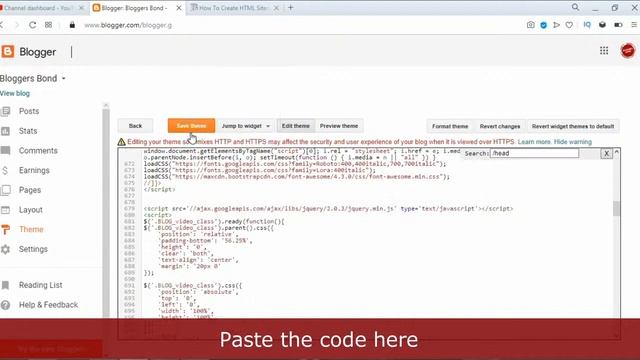640x360 pixels.
Task: Select the Edit theme button
Action: pyautogui.click(x=296, y=126)
